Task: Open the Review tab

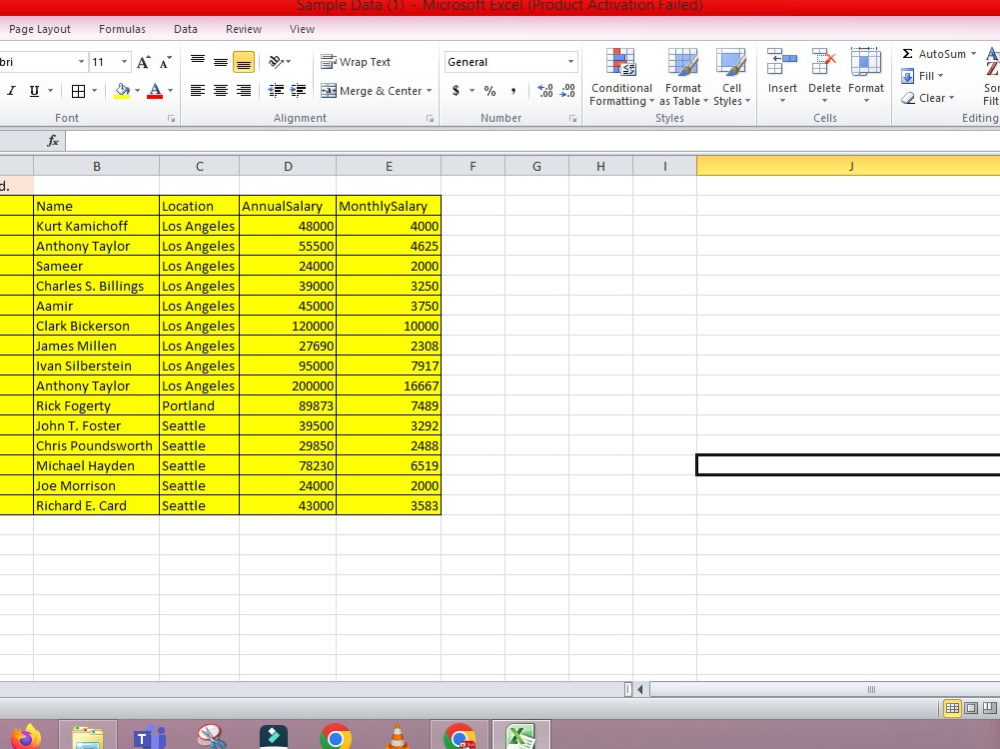Action: [x=244, y=29]
